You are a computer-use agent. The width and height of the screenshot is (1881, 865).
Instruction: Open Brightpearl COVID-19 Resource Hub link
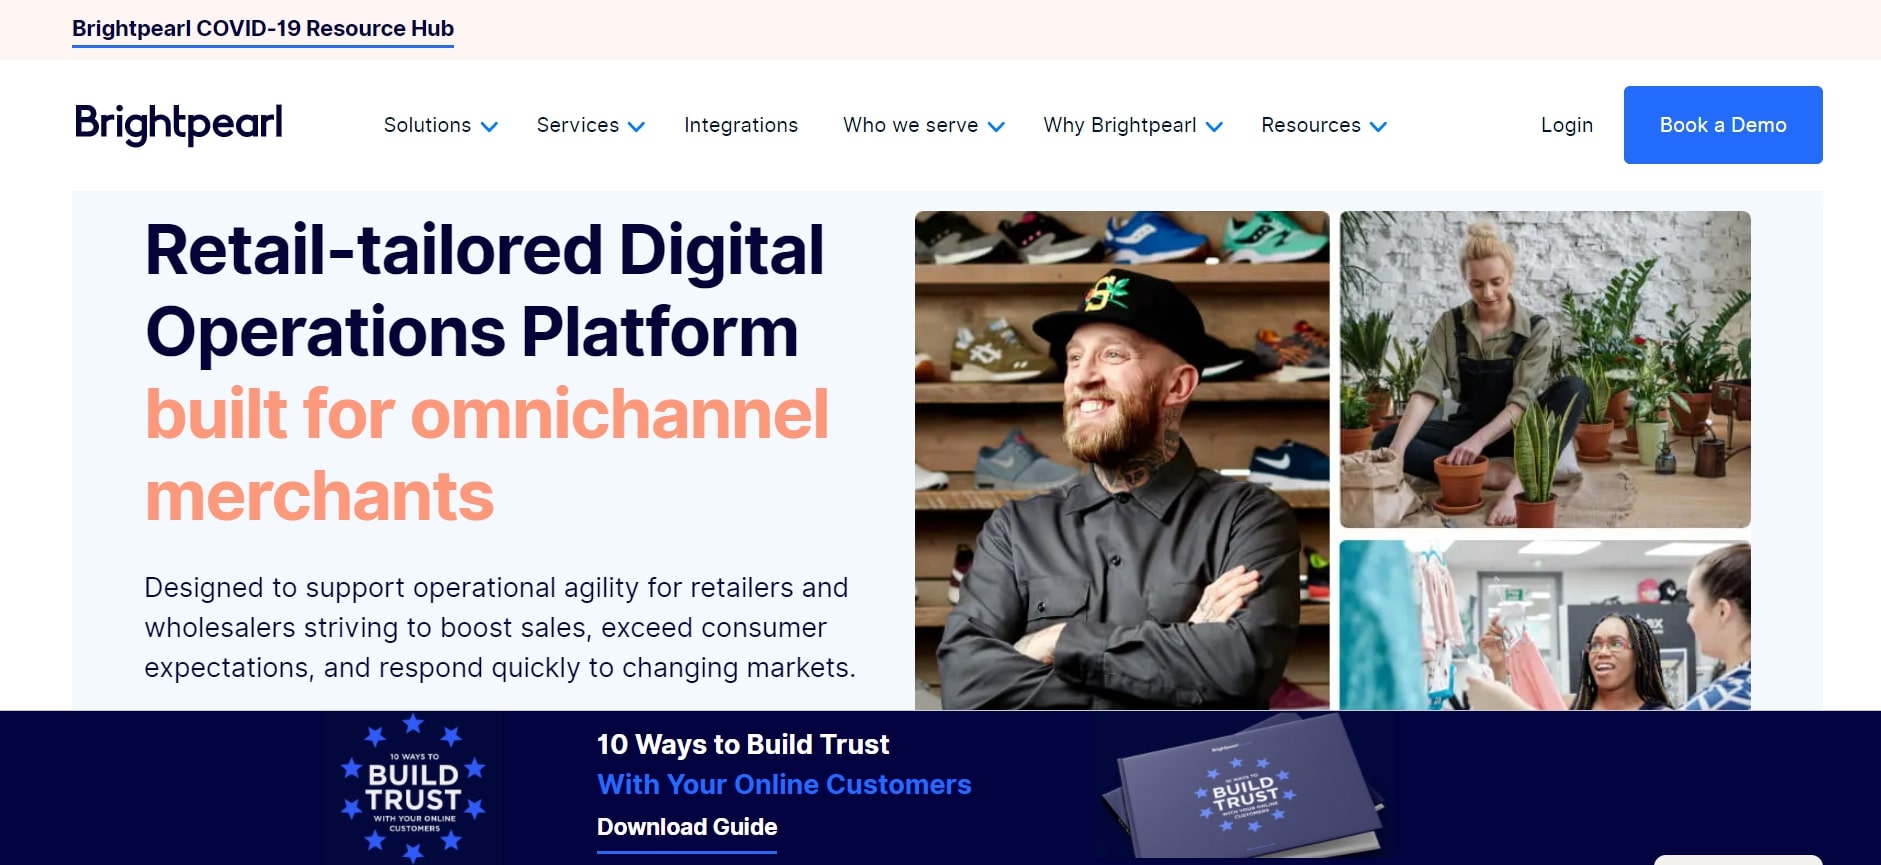(263, 28)
